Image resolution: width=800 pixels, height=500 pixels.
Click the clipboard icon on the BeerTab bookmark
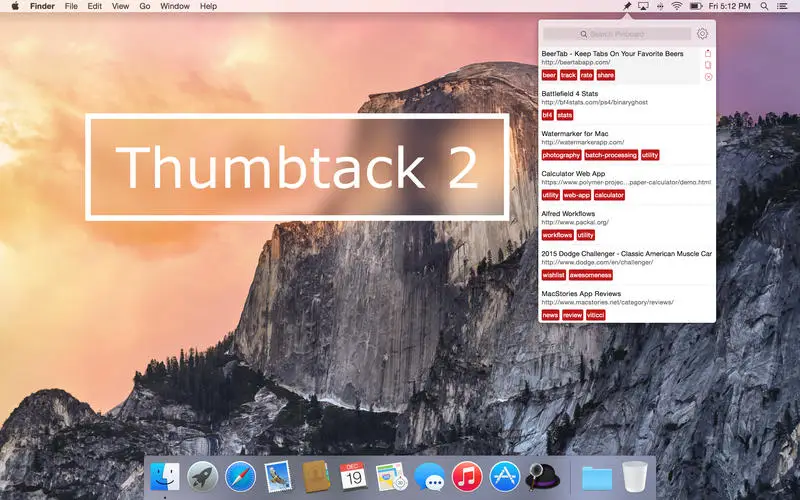[x=708, y=53]
